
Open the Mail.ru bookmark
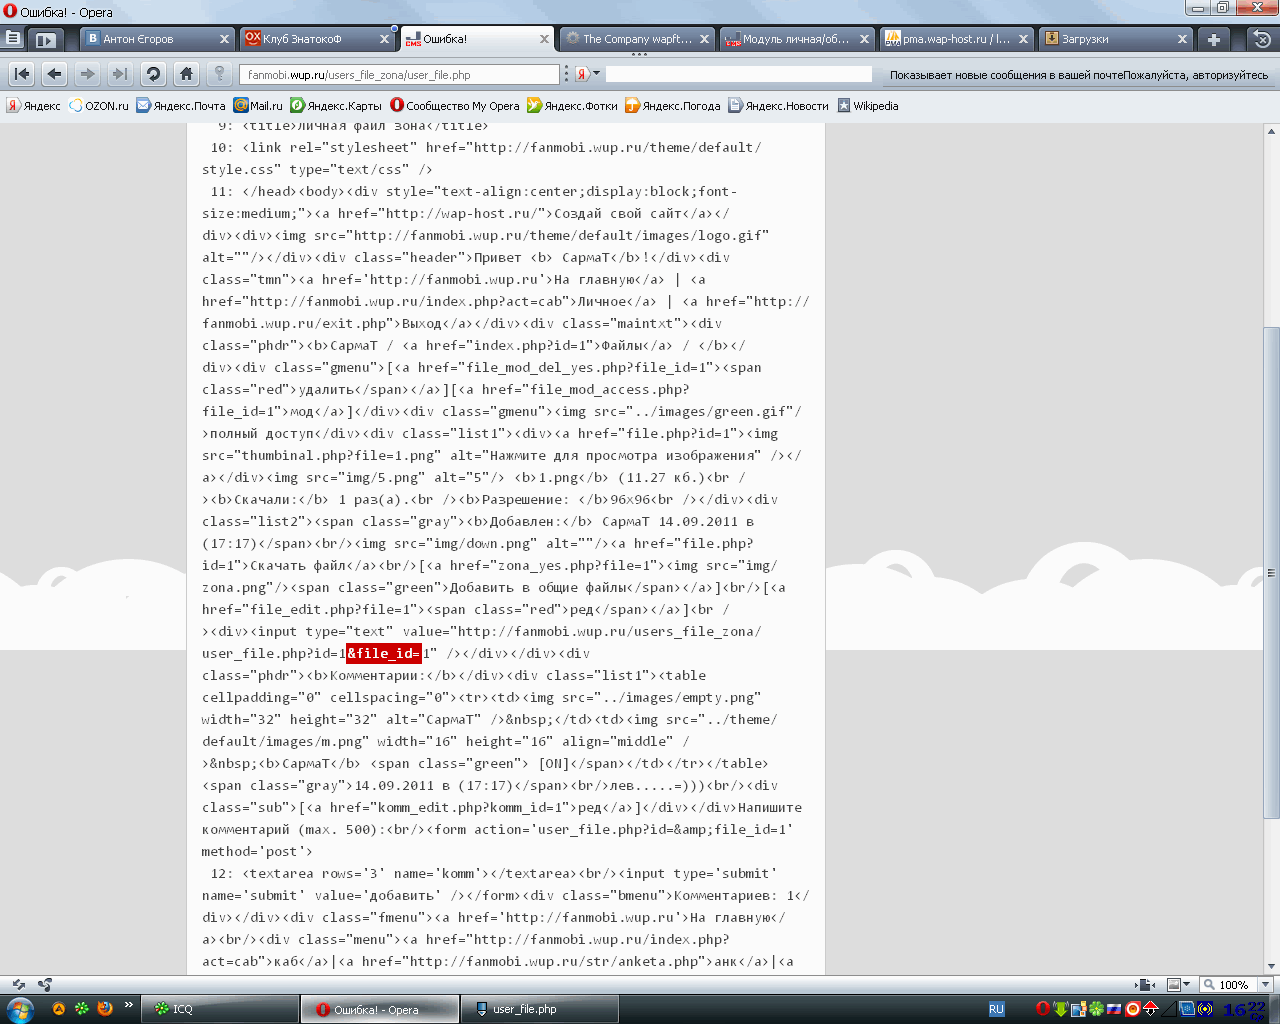point(258,106)
